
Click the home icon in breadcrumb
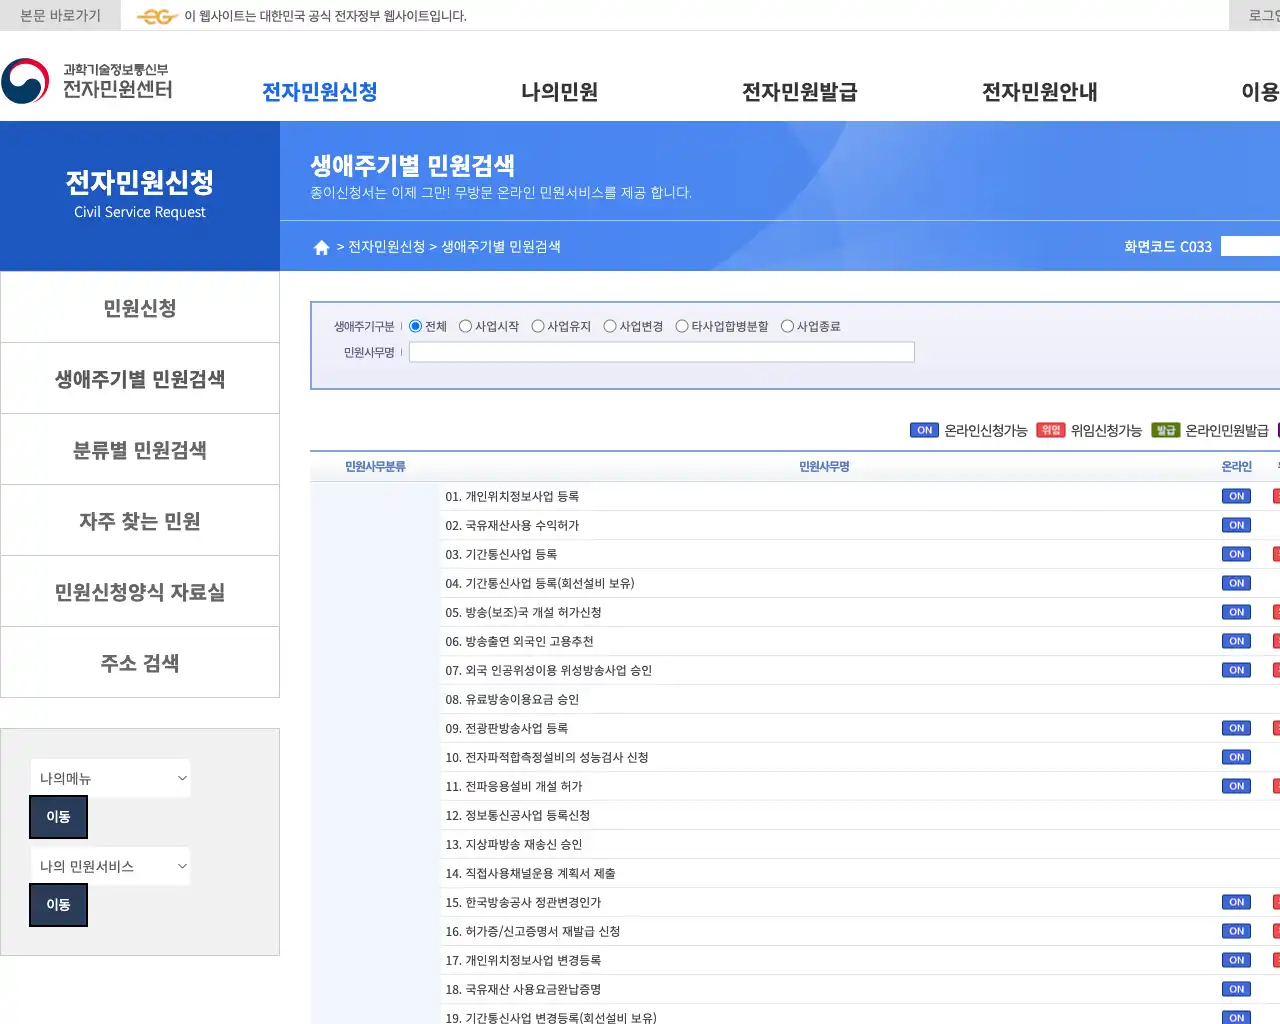click(x=322, y=247)
